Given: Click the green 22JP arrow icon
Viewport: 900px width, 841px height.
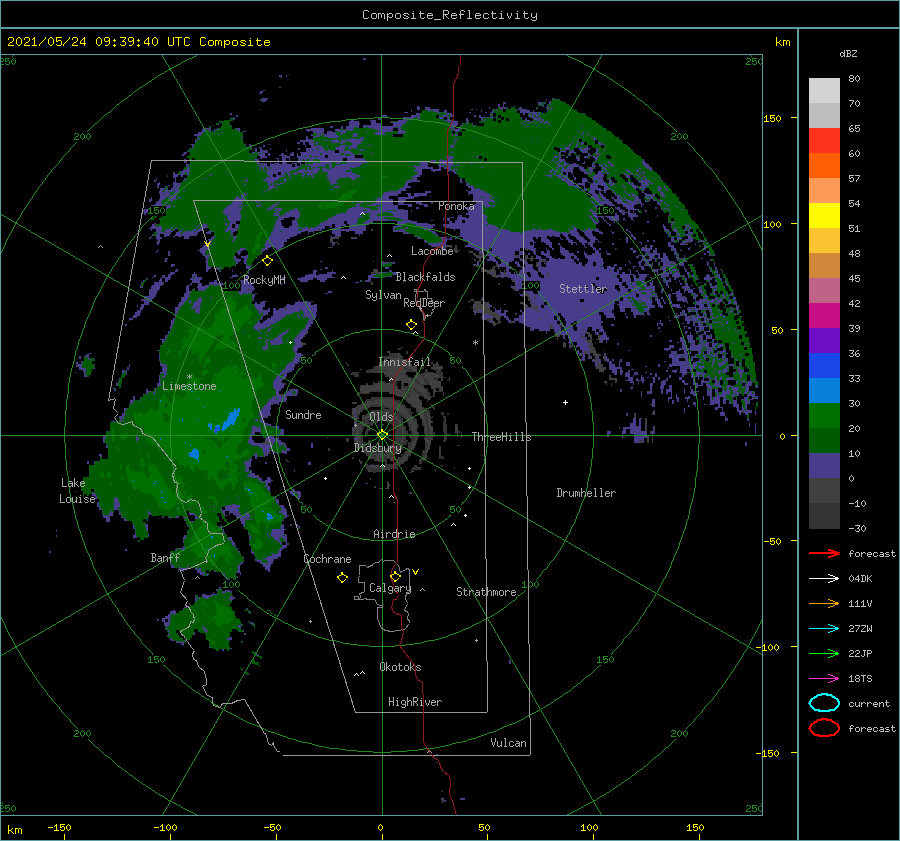Looking at the screenshot, I should (x=824, y=653).
